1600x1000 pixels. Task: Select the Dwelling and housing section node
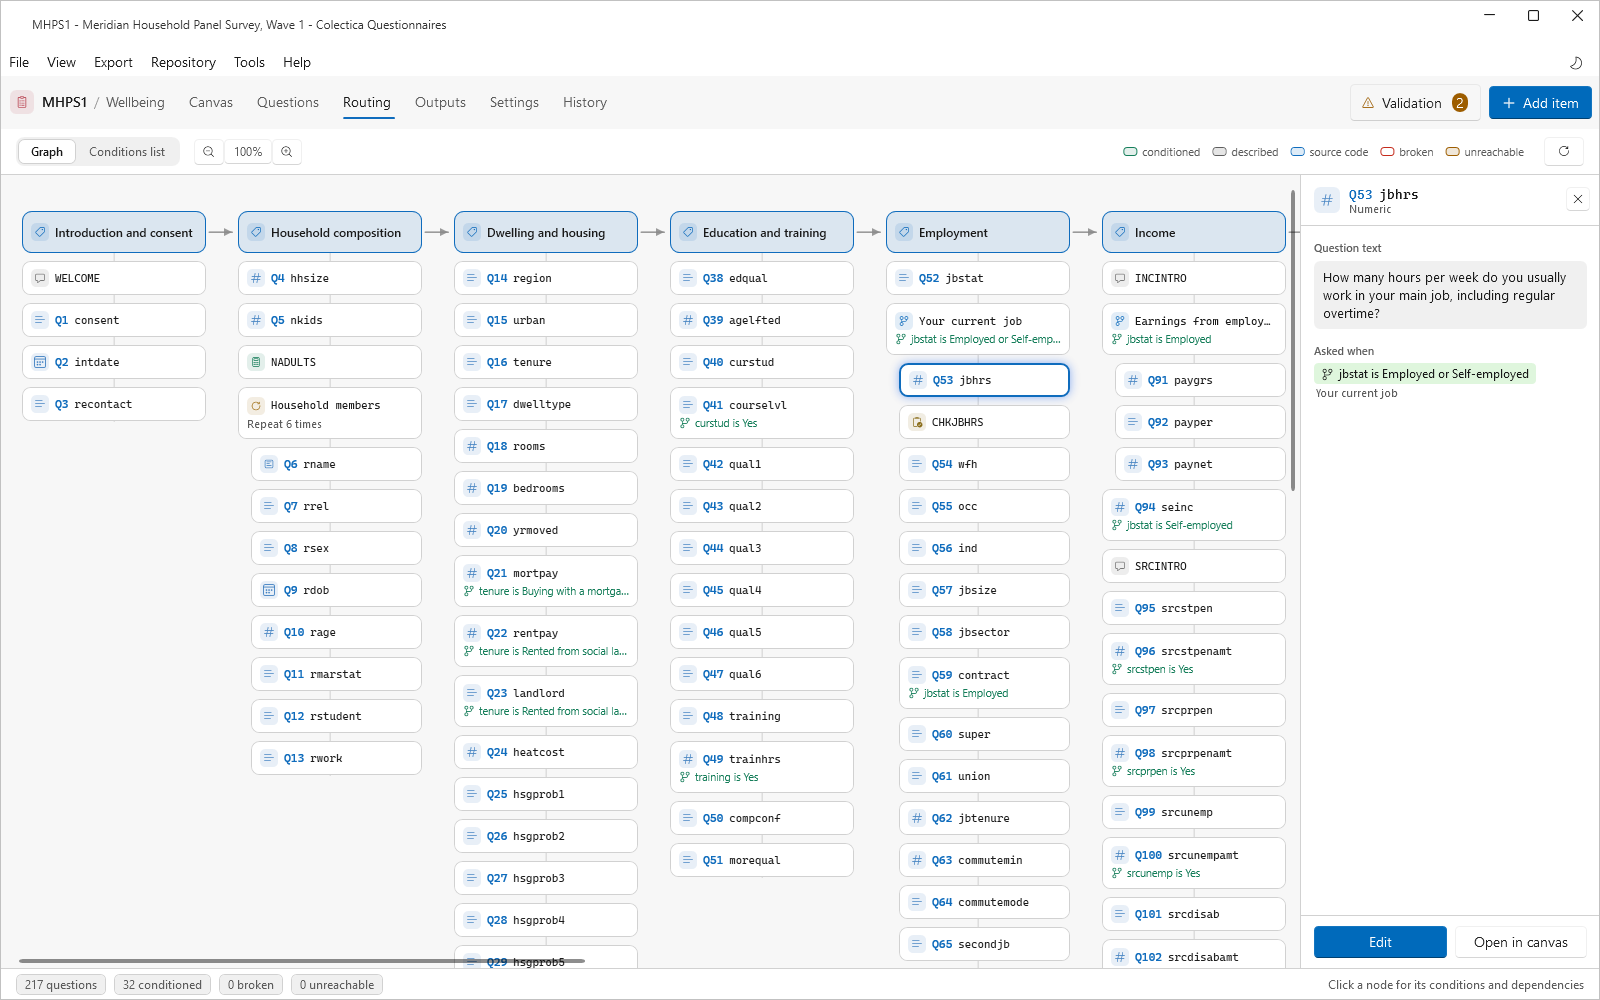coord(546,232)
